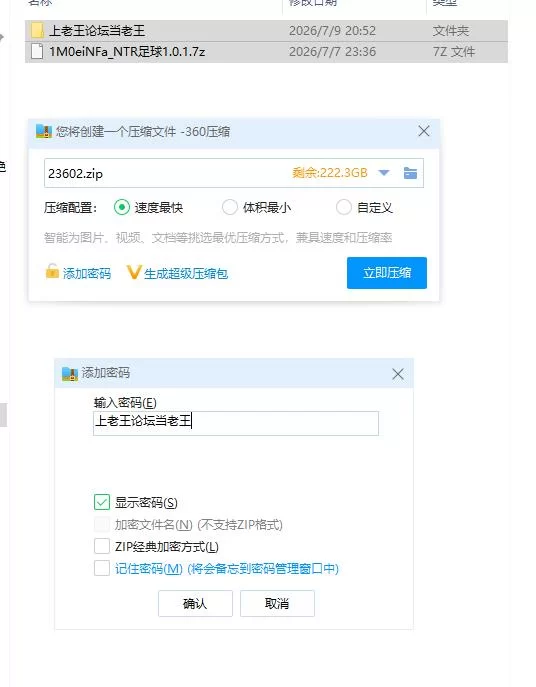
Task: Confirm password with the 确认 button
Action: click(x=195, y=603)
